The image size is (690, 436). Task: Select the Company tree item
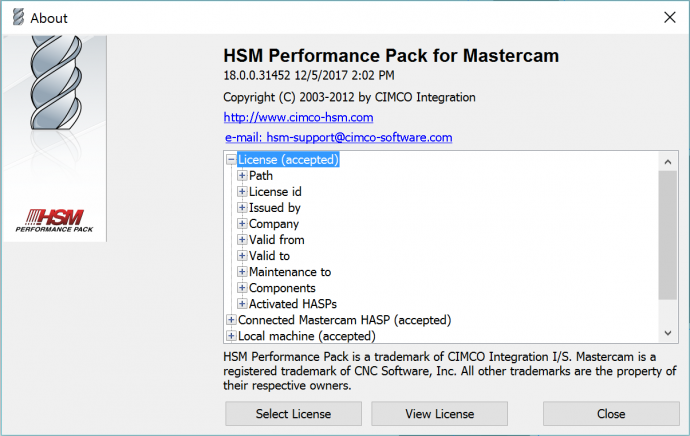pos(274,223)
